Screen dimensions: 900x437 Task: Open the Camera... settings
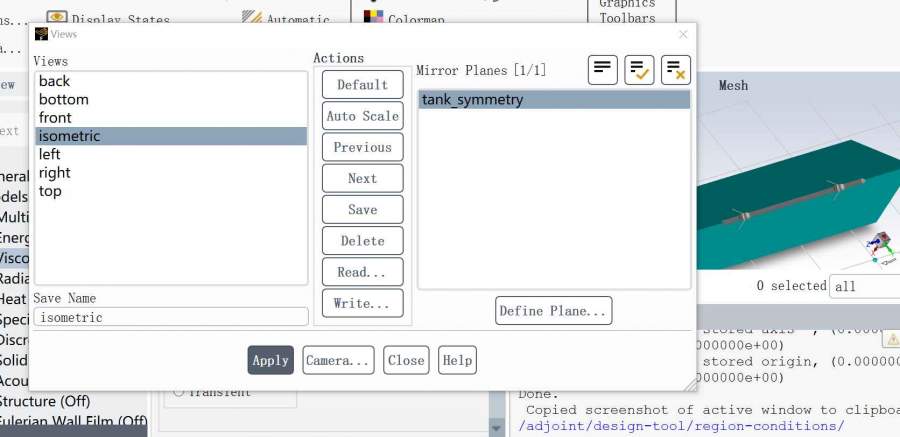(338, 360)
